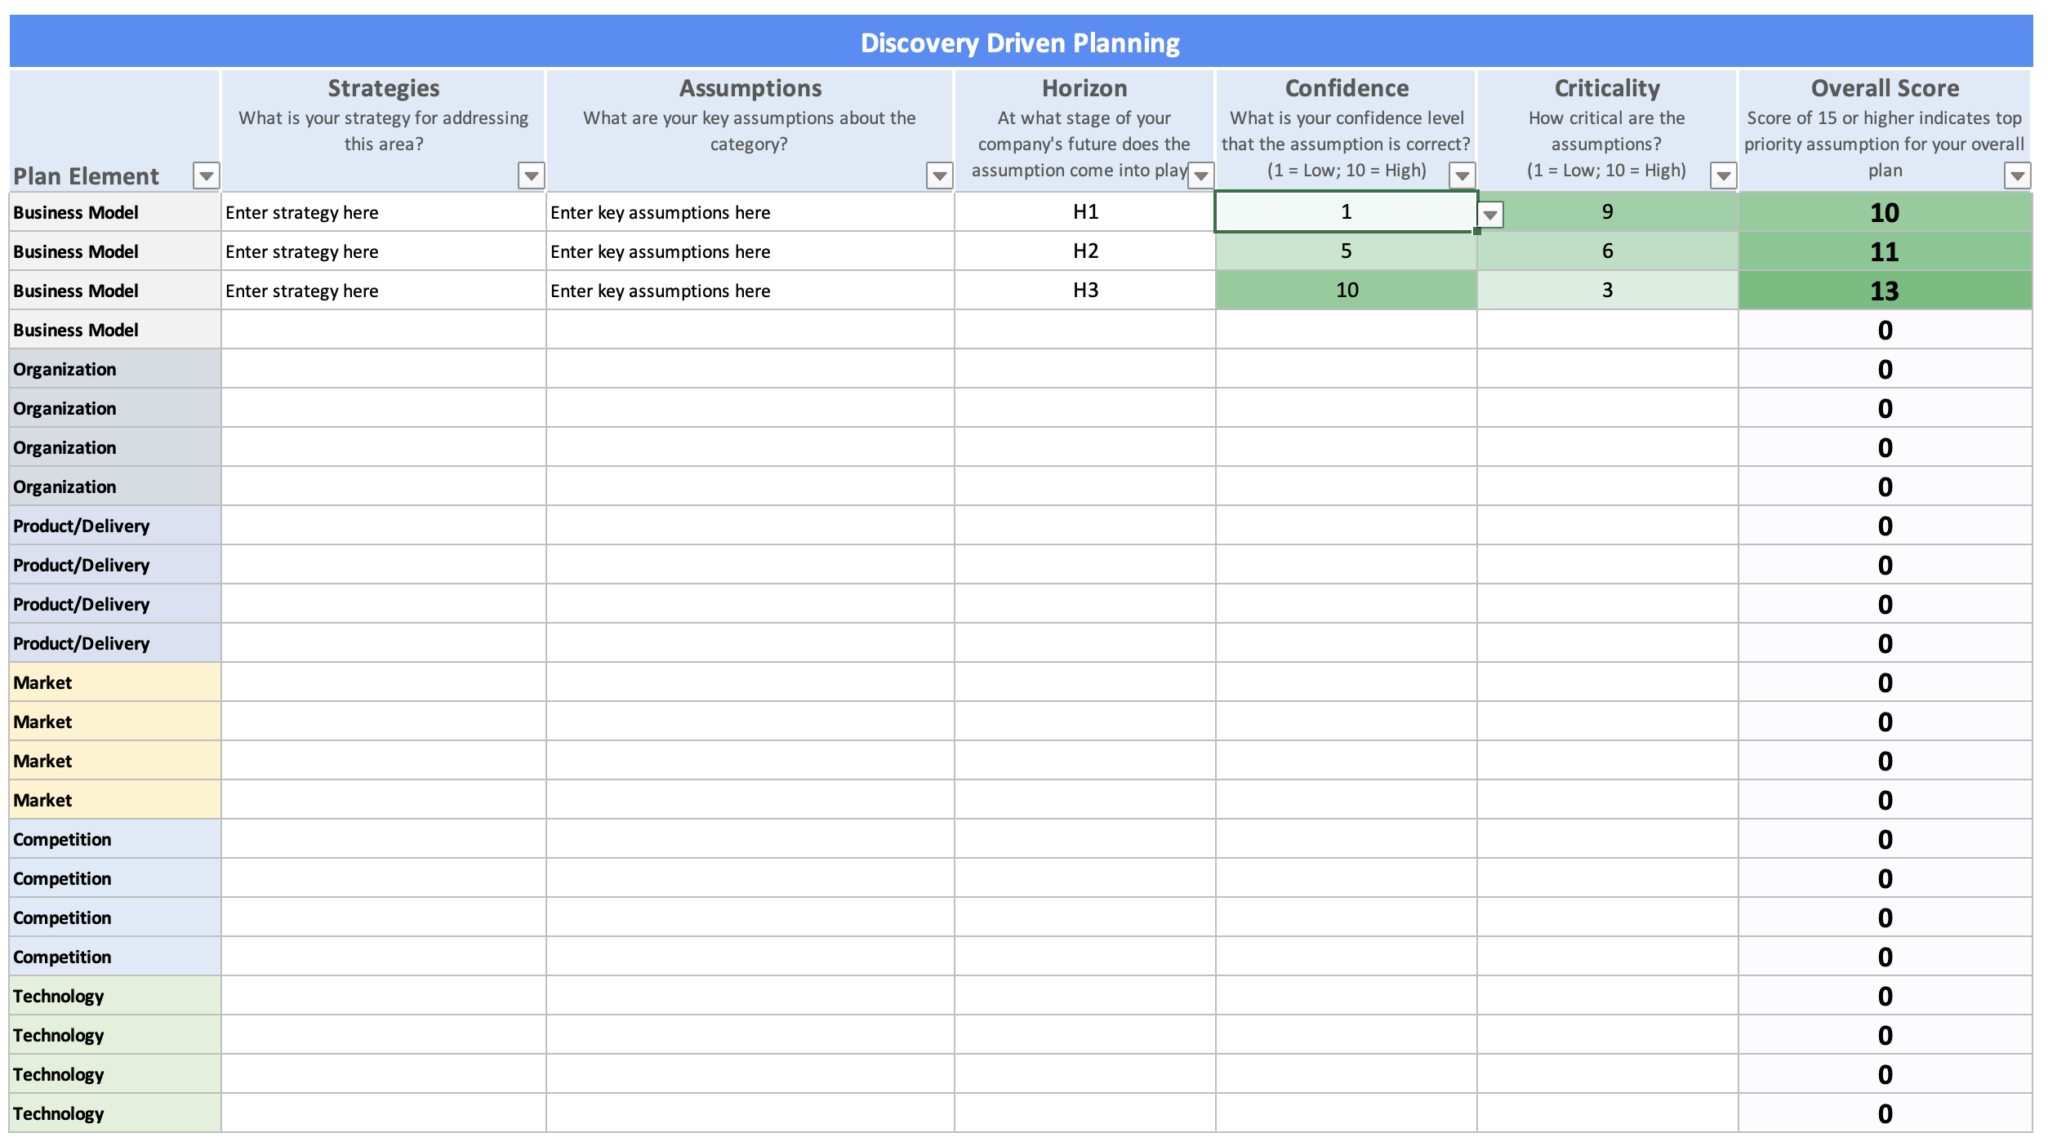Select the H1 horizon cell
The width and height of the screenshot is (2048, 1146).
[x=1084, y=212]
